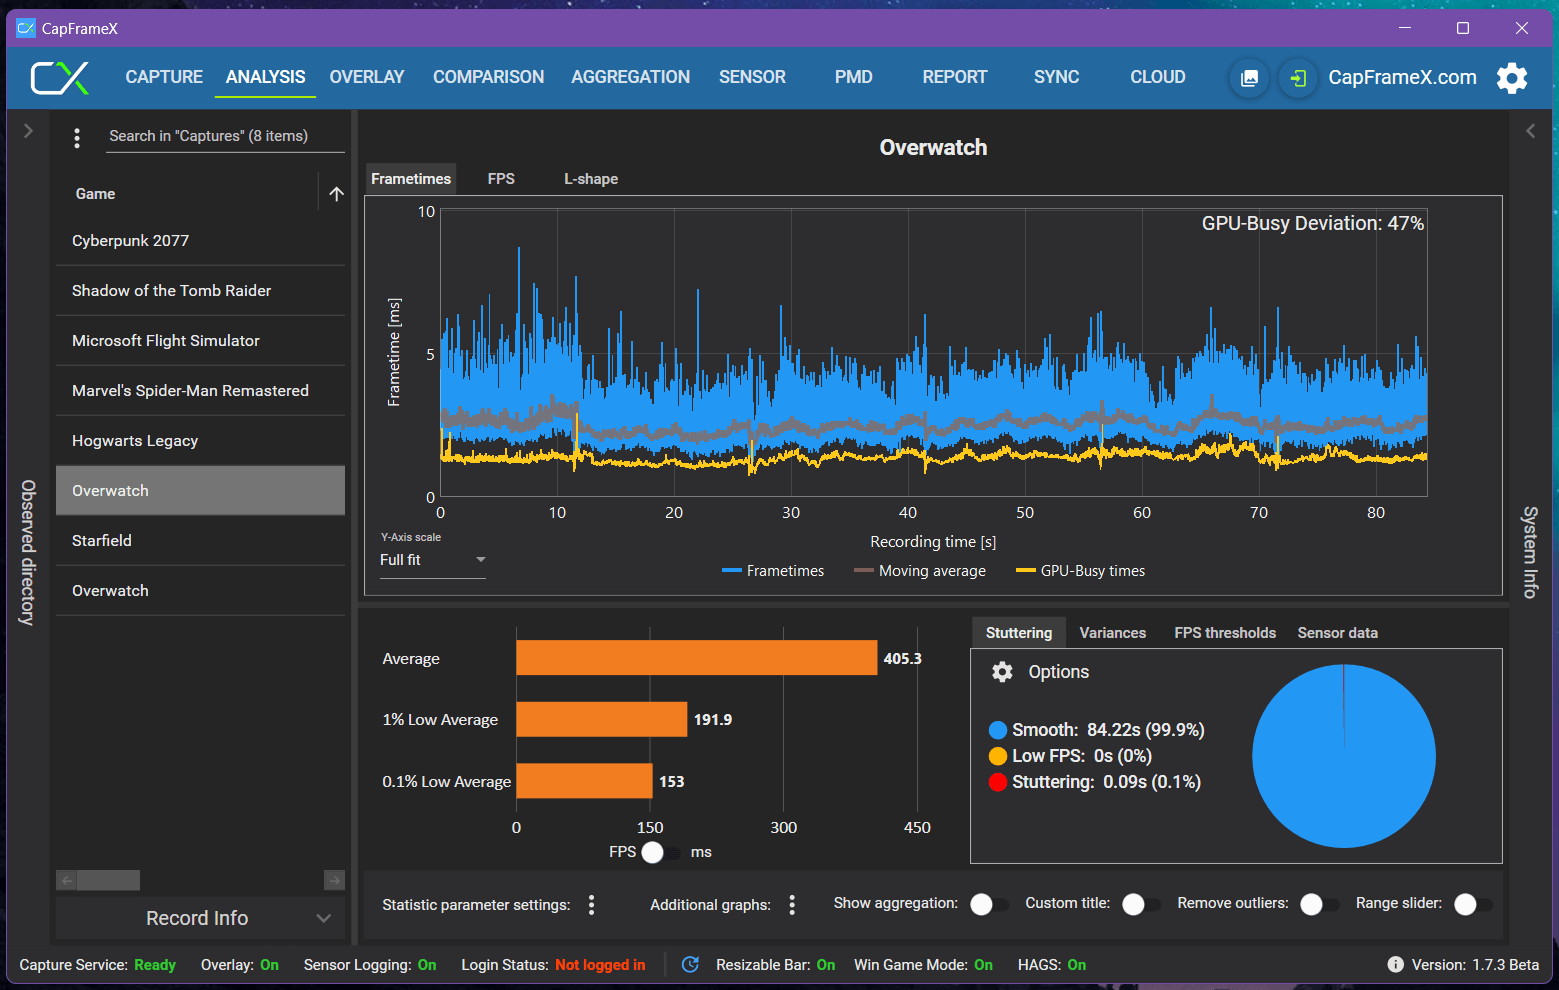
Task: Open Statistic parameter settings menu
Action: point(591,904)
